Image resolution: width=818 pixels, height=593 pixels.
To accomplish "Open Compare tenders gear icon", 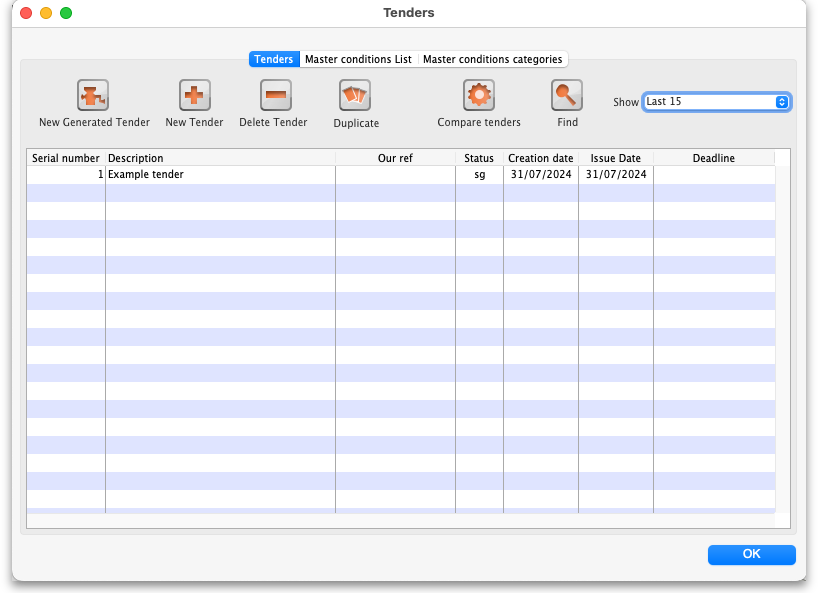I will coord(479,96).
